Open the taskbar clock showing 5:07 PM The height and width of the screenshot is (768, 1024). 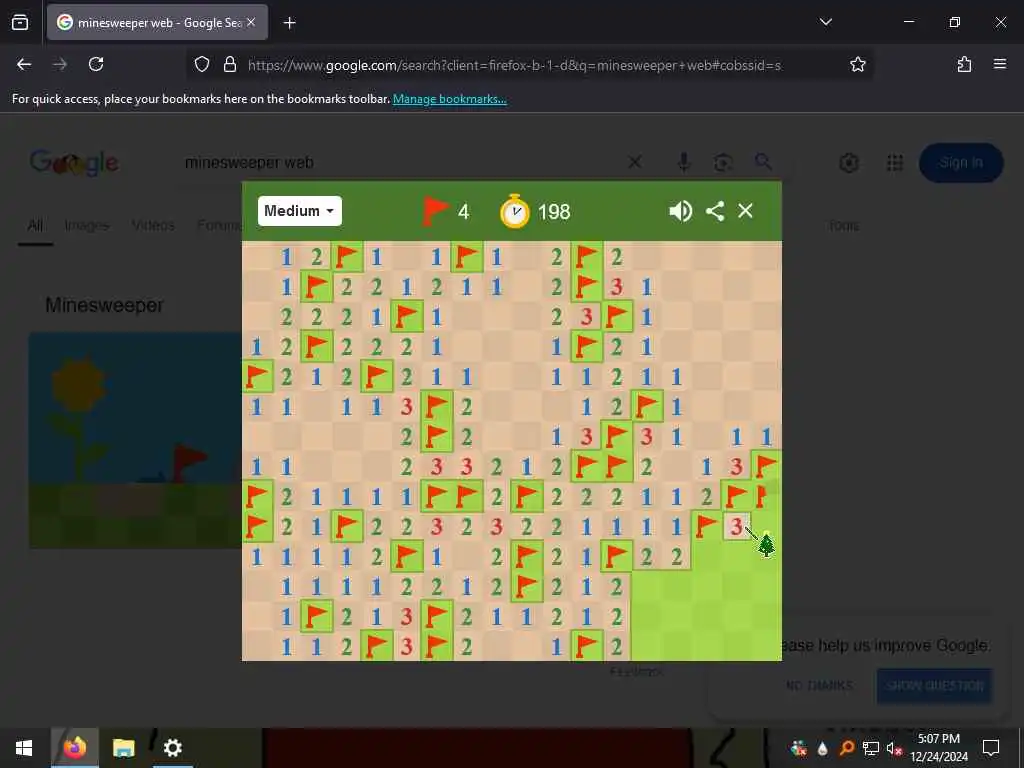939,748
